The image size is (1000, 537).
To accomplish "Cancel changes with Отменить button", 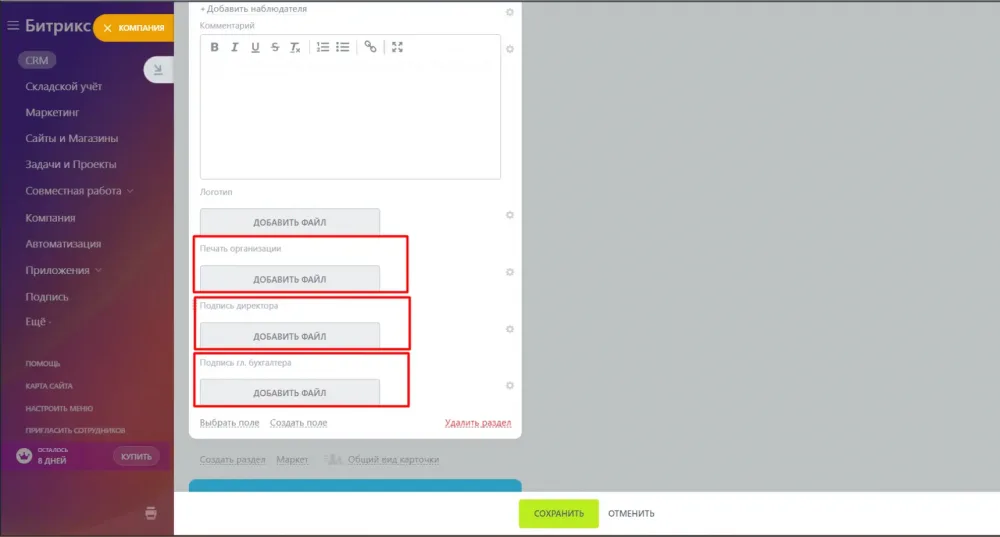I will pos(631,513).
